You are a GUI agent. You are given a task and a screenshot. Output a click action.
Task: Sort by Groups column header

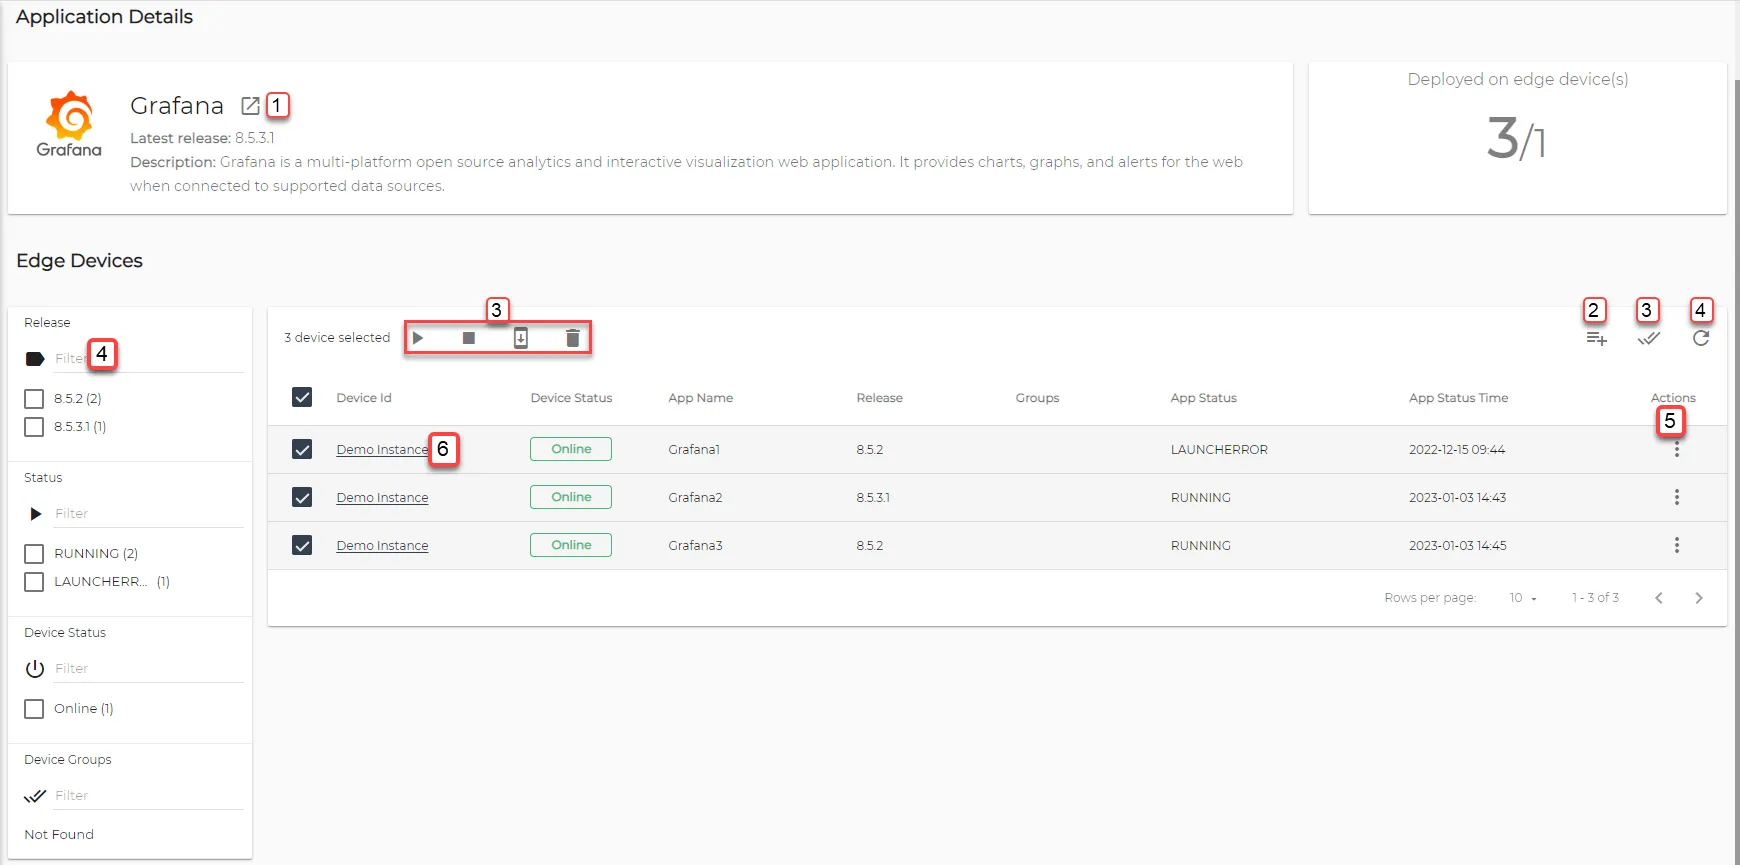point(1037,398)
